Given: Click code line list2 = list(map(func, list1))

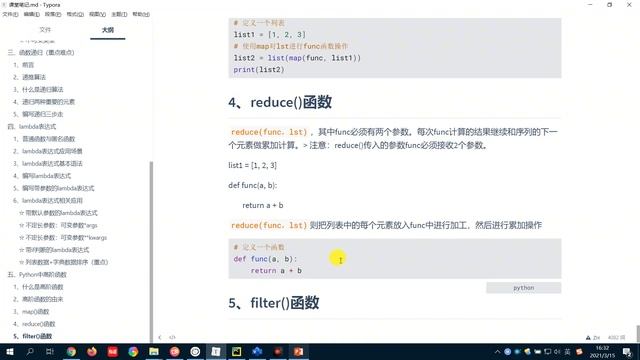Looking at the screenshot, I should (x=297, y=58).
